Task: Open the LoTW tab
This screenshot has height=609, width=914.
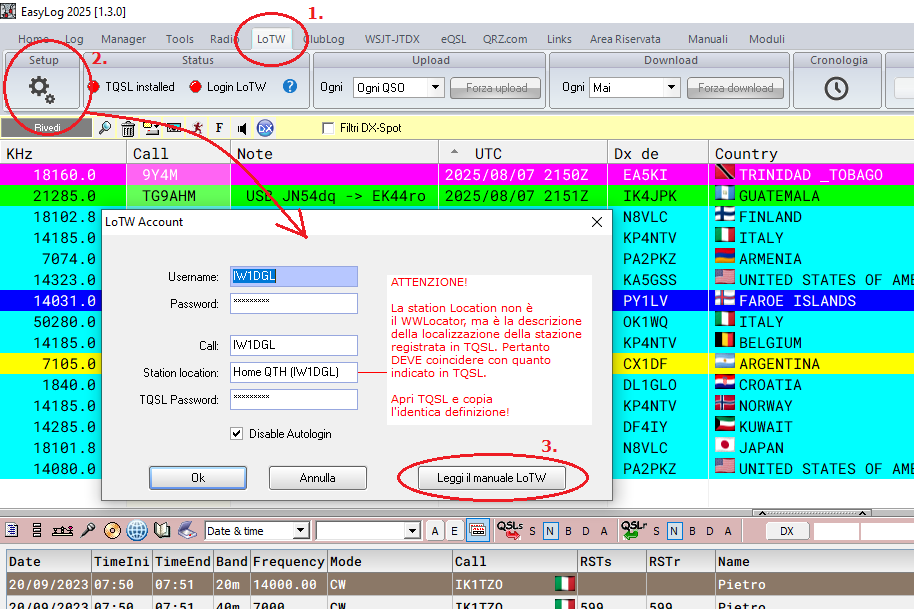Action: coord(271,39)
